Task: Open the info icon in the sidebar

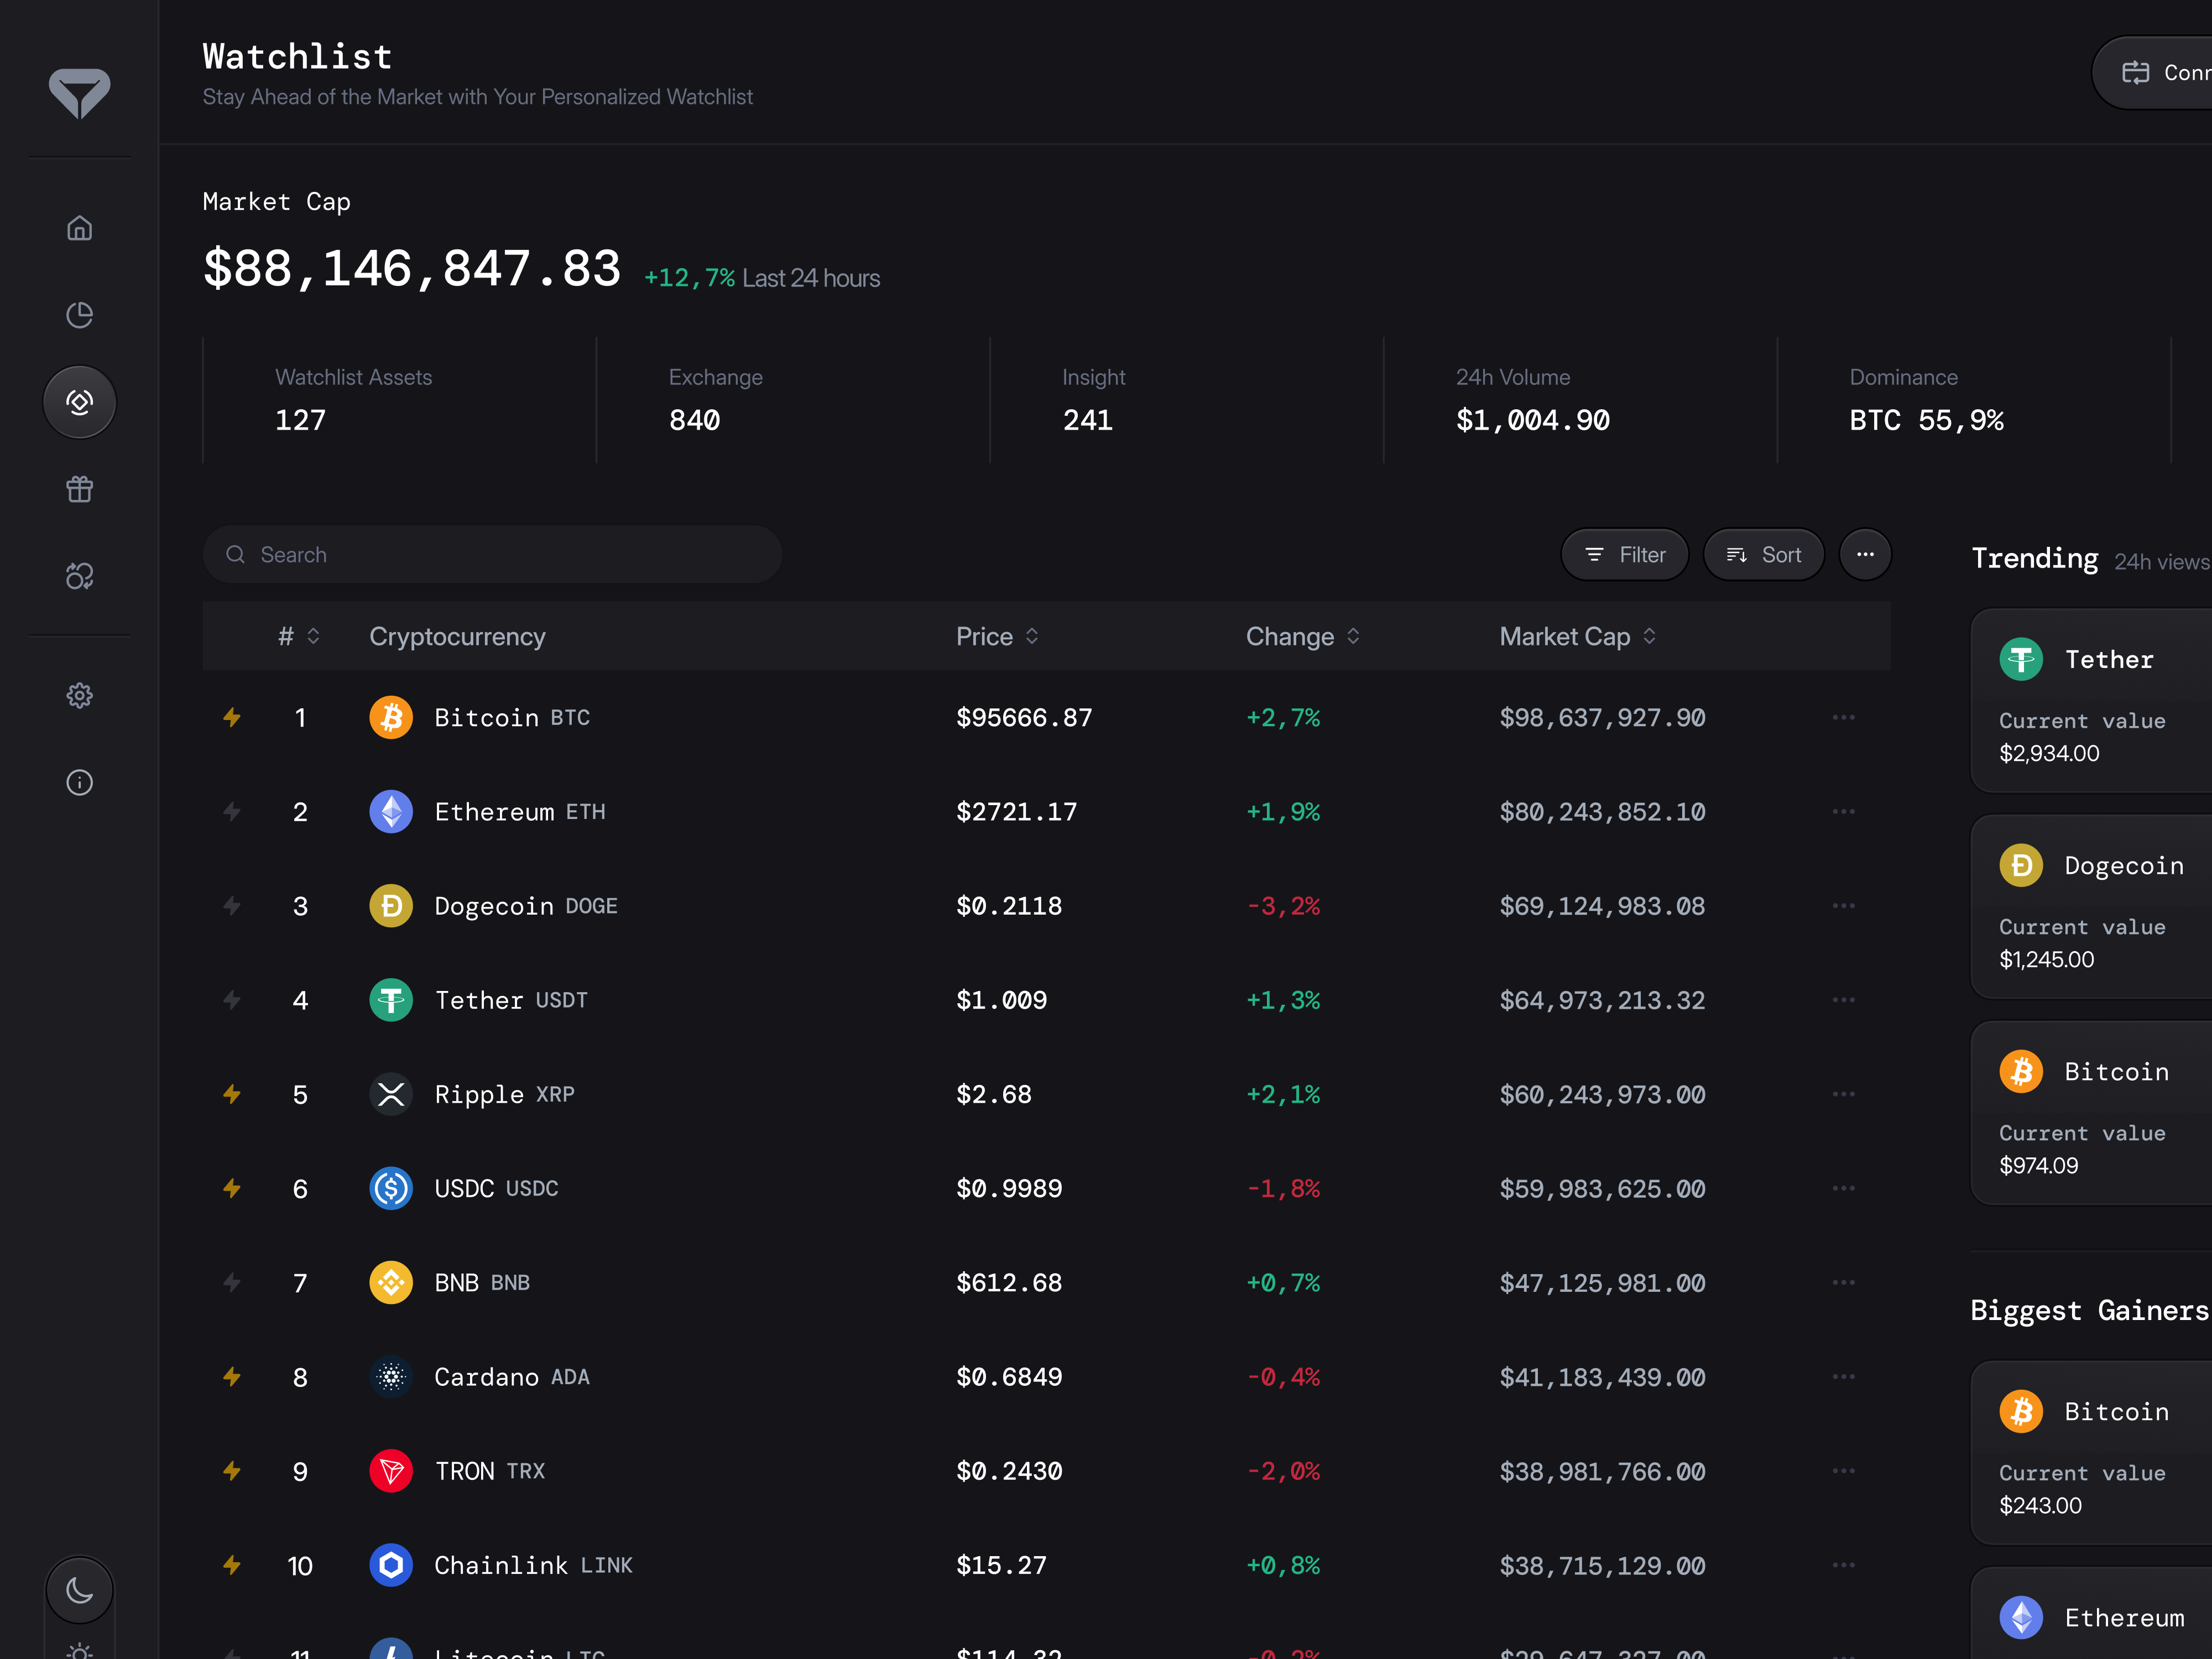Action: [x=79, y=782]
